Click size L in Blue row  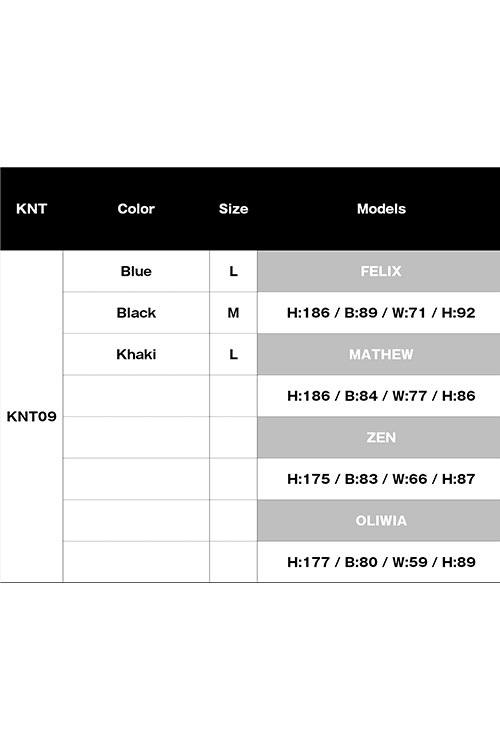pos(233,271)
